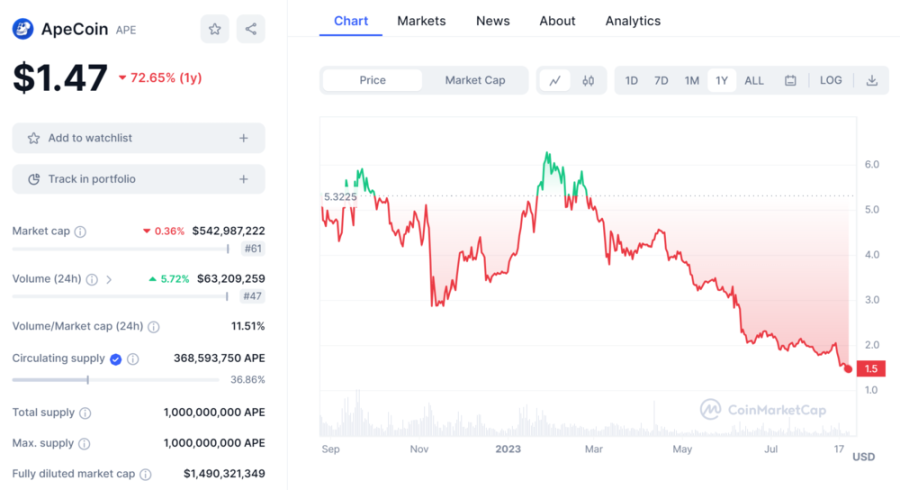Click the 2023 label on time axis
This screenshot has height=490, width=900.
coord(508,449)
